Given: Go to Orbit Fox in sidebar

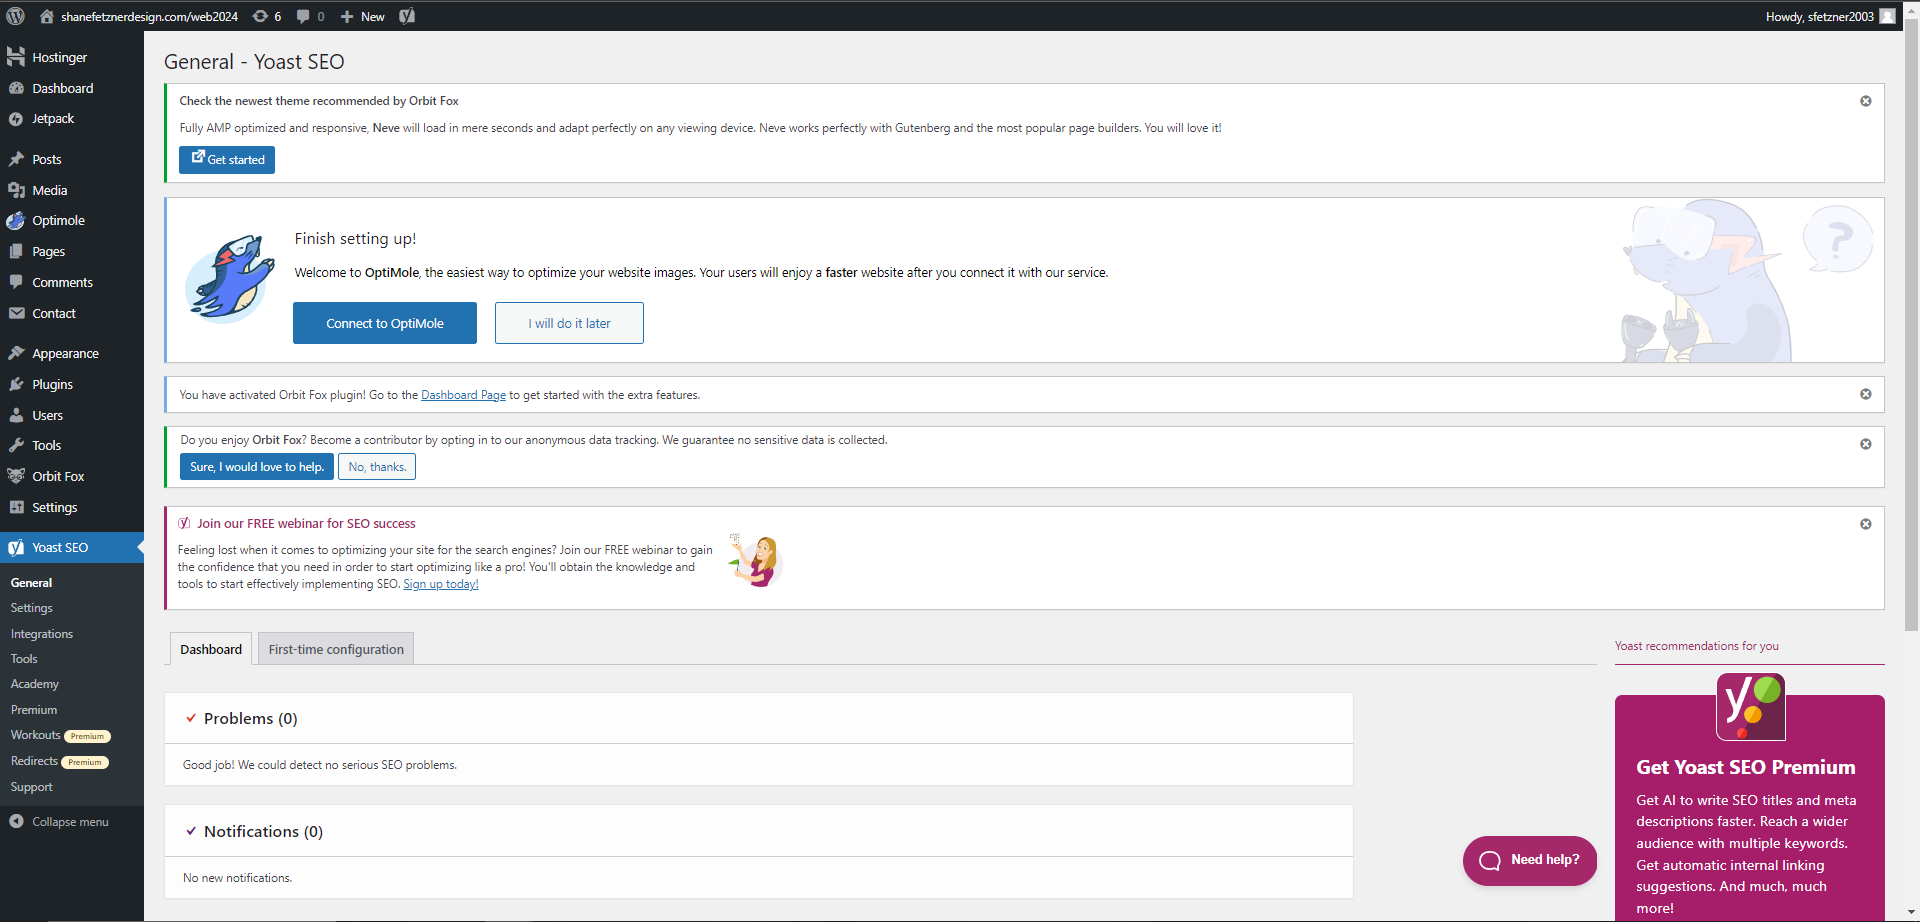Looking at the screenshot, I should click(58, 477).
